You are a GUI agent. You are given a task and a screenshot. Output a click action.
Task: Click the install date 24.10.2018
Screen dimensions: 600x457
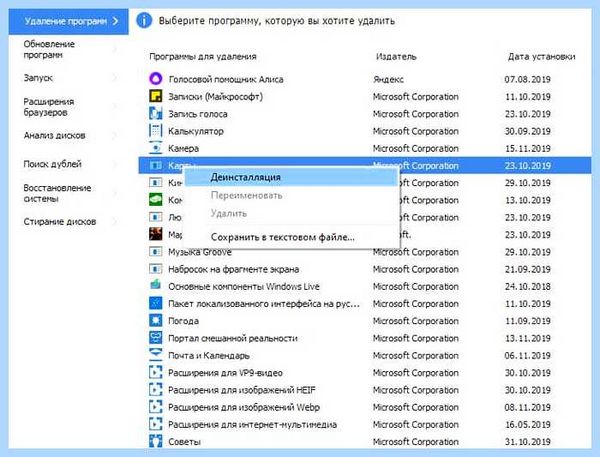point(527,286)
